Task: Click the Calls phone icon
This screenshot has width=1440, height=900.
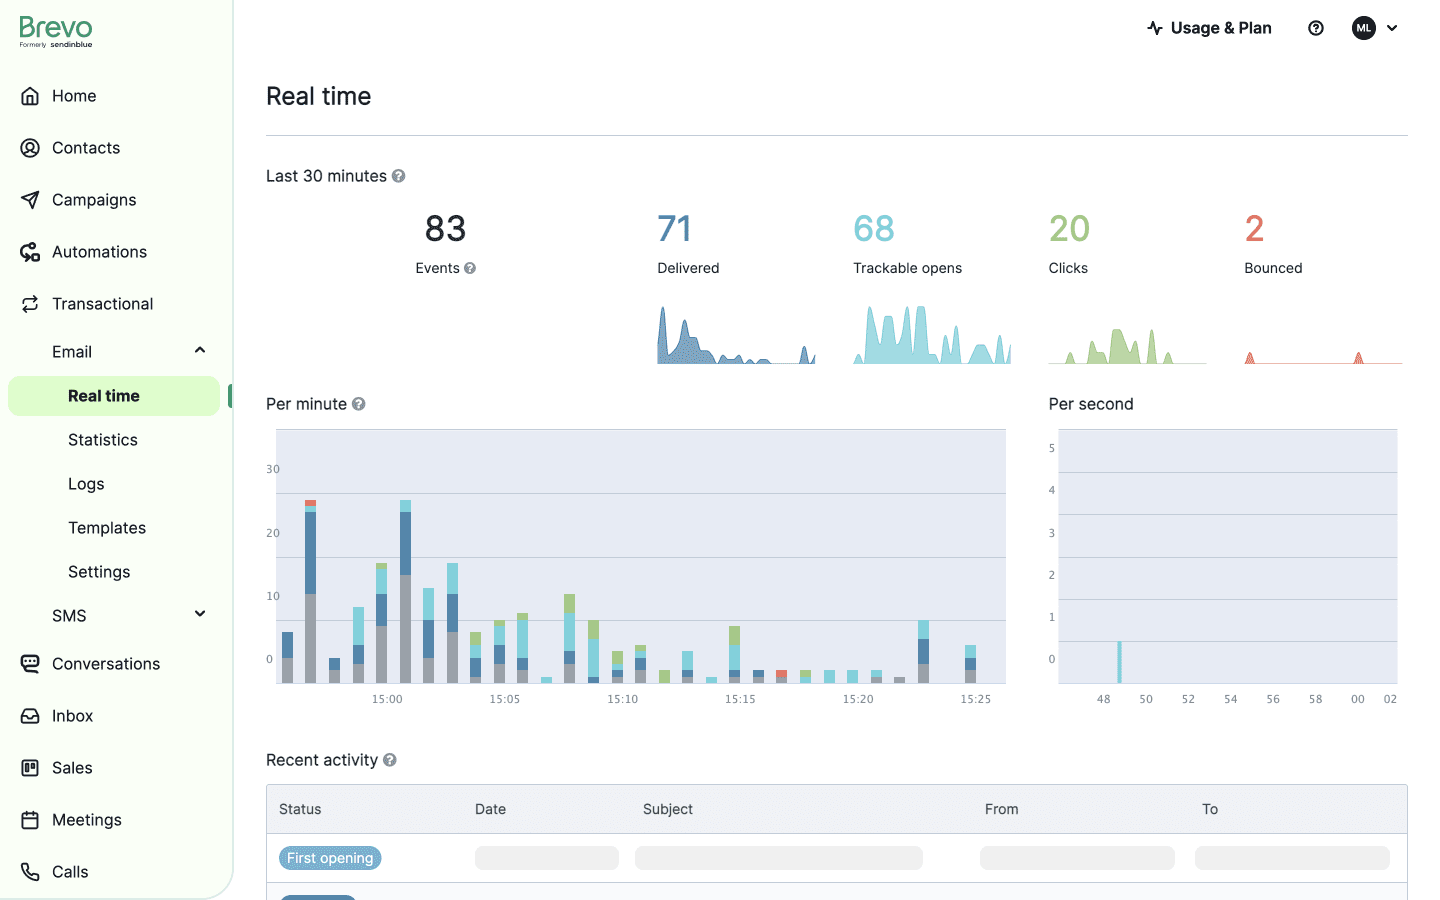Action: 29,871
